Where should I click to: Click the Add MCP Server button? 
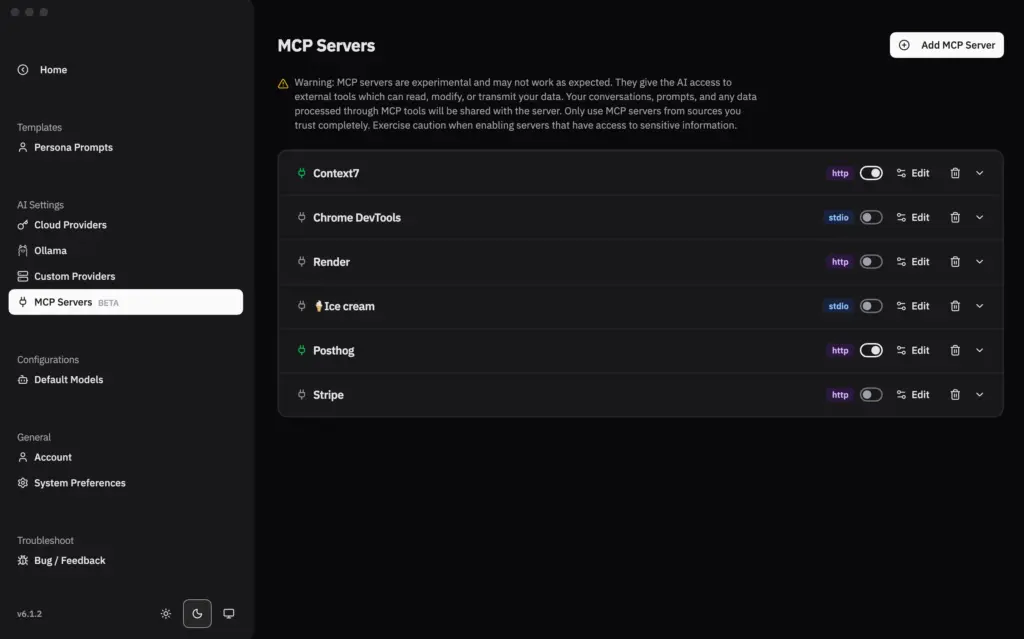(x=946, y=45)
